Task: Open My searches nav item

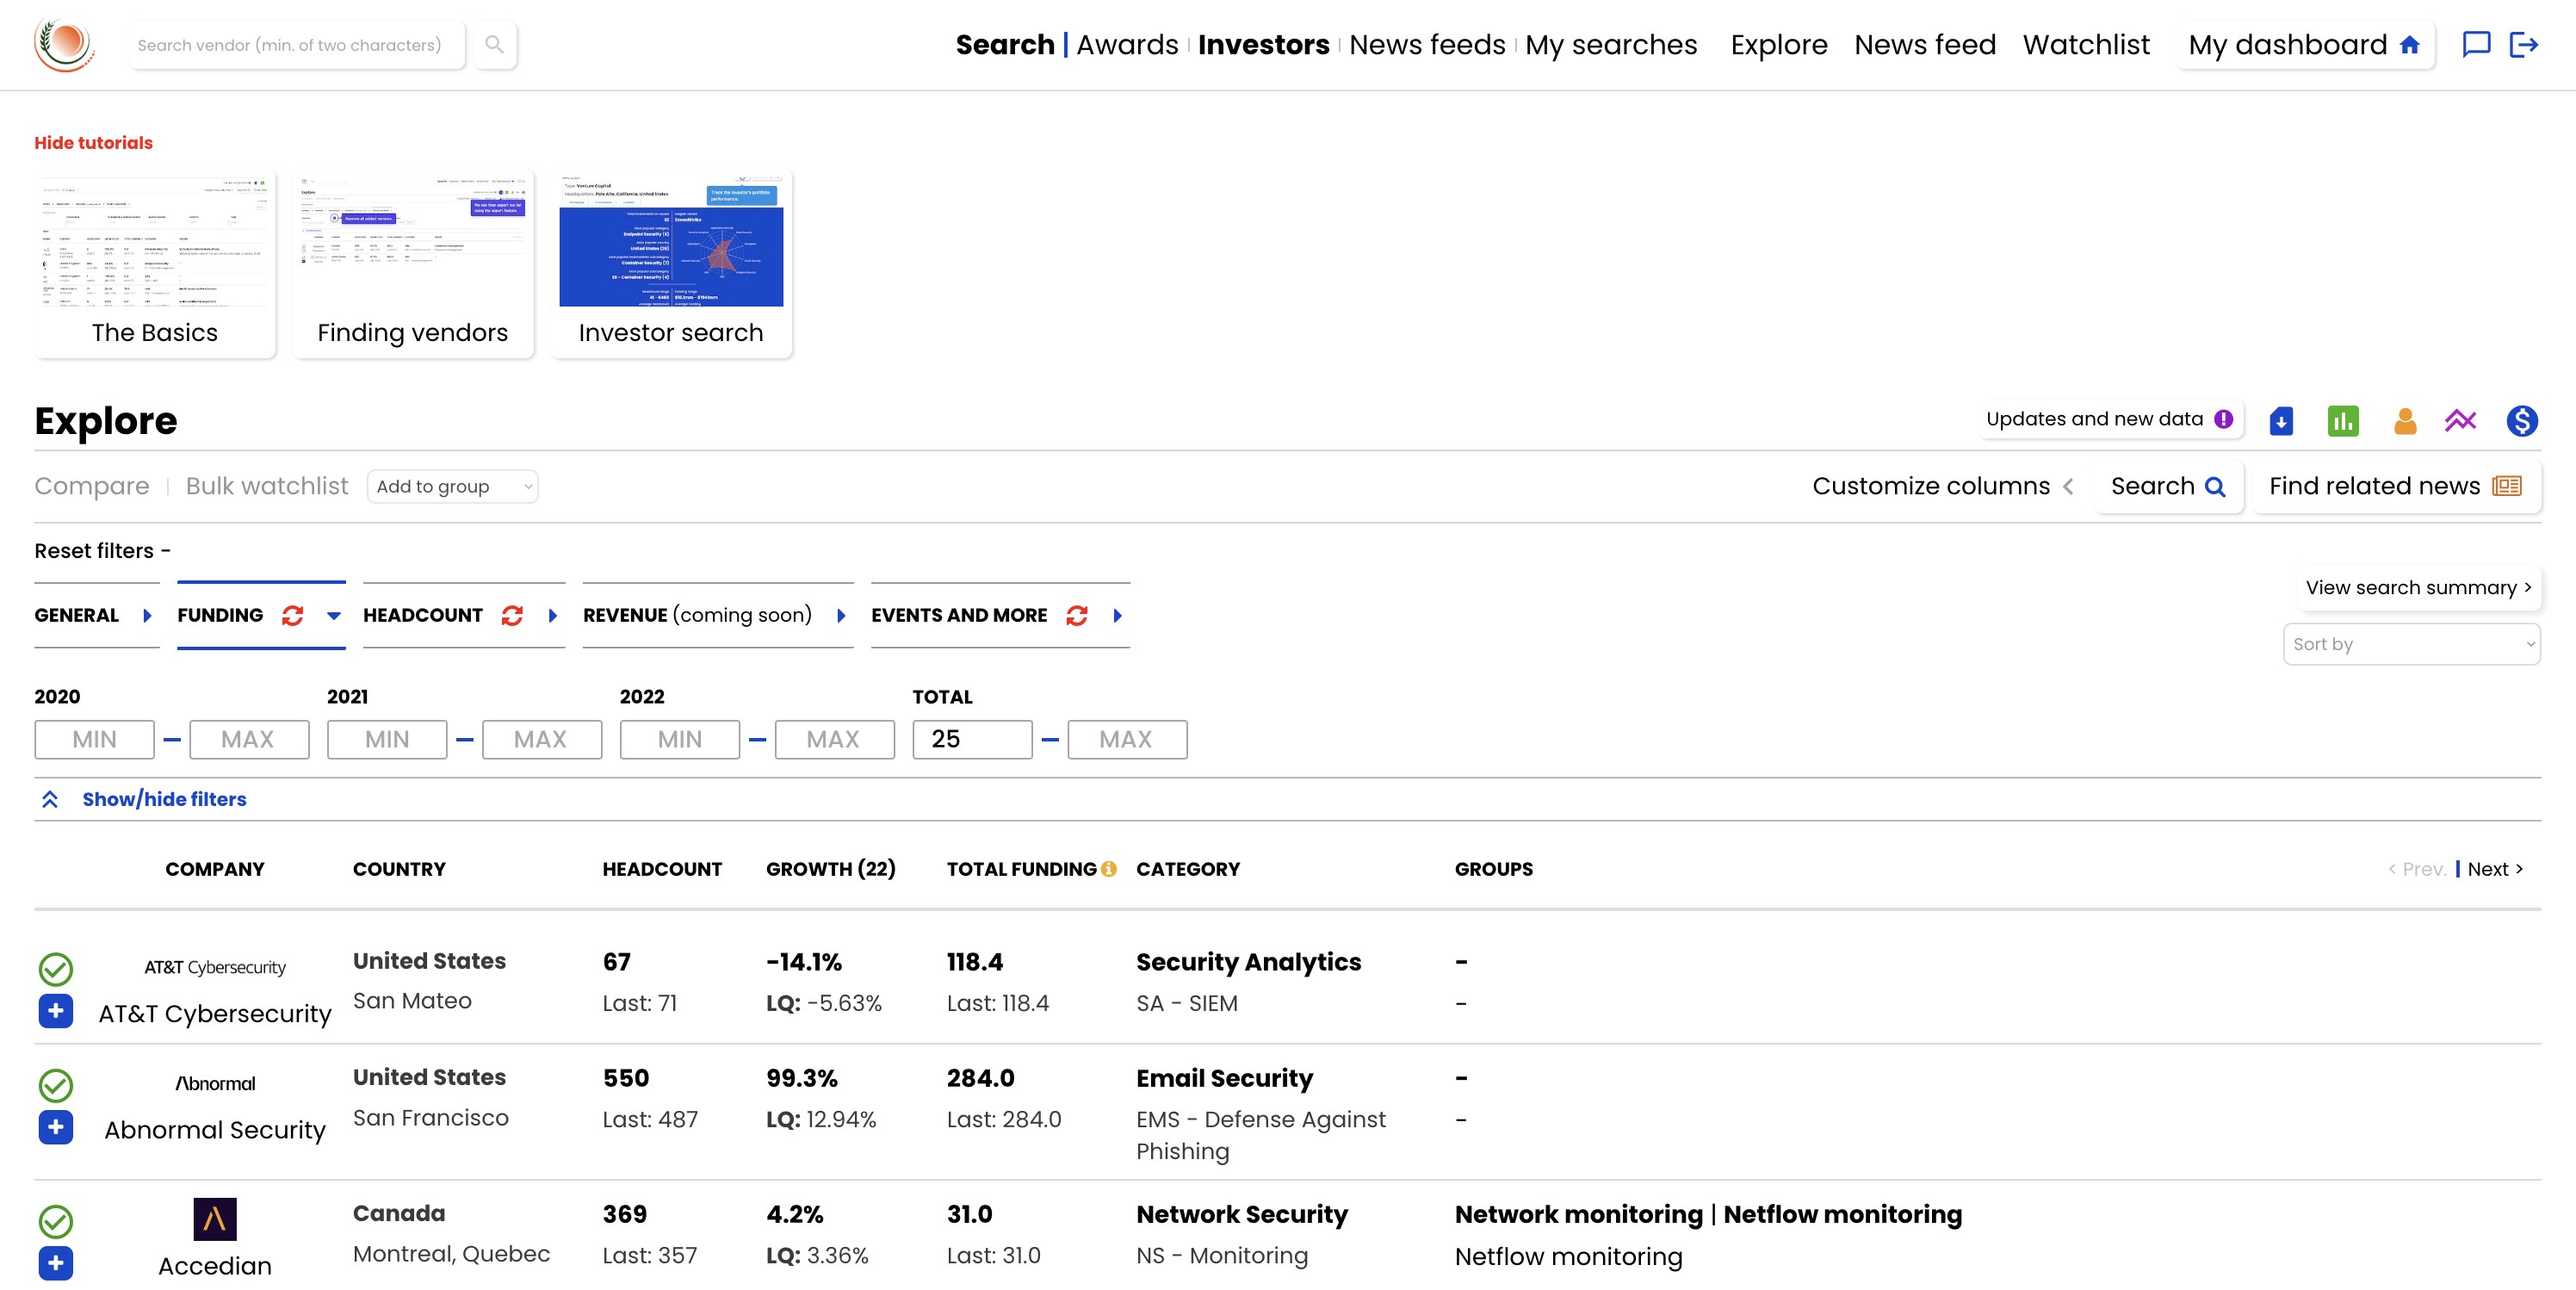Action: (x=1611, y=44)
